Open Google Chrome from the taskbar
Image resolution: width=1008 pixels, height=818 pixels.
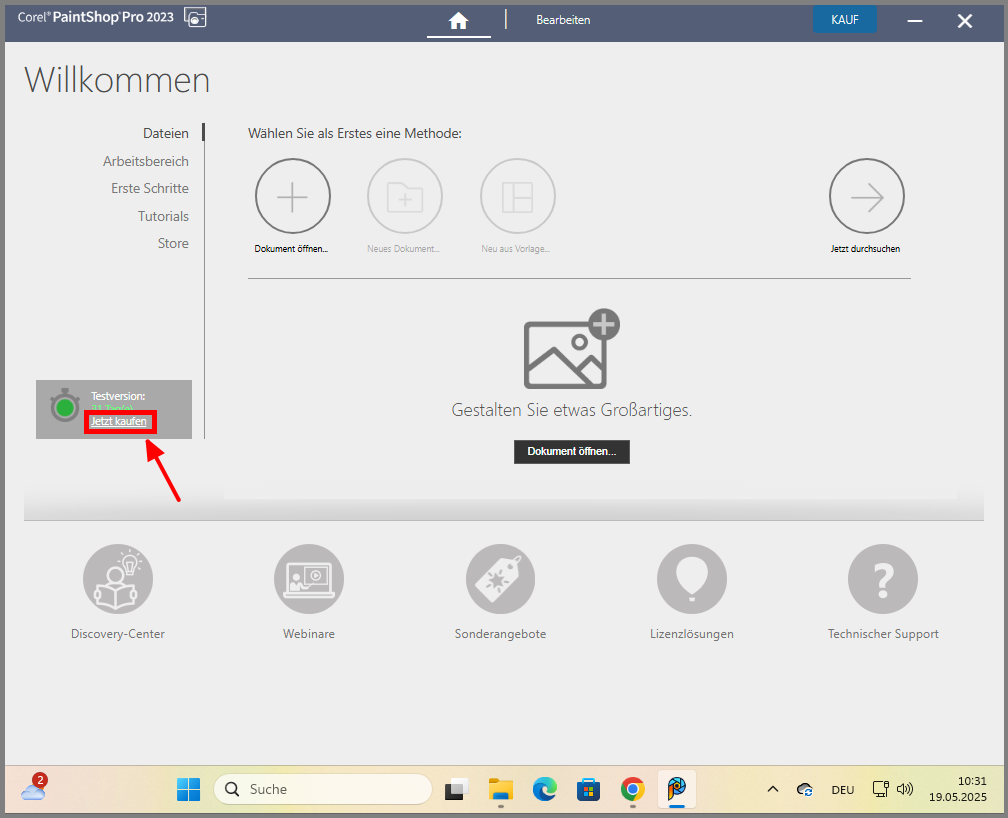(x=632, y=789)
